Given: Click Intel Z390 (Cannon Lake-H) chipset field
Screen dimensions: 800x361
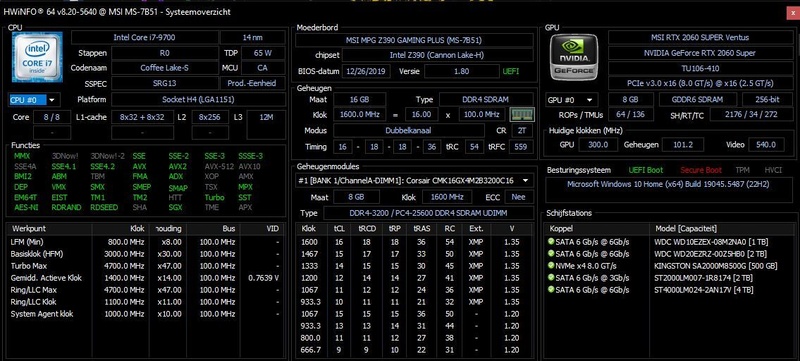Looking at the screenshot, I should pos(437,55).
